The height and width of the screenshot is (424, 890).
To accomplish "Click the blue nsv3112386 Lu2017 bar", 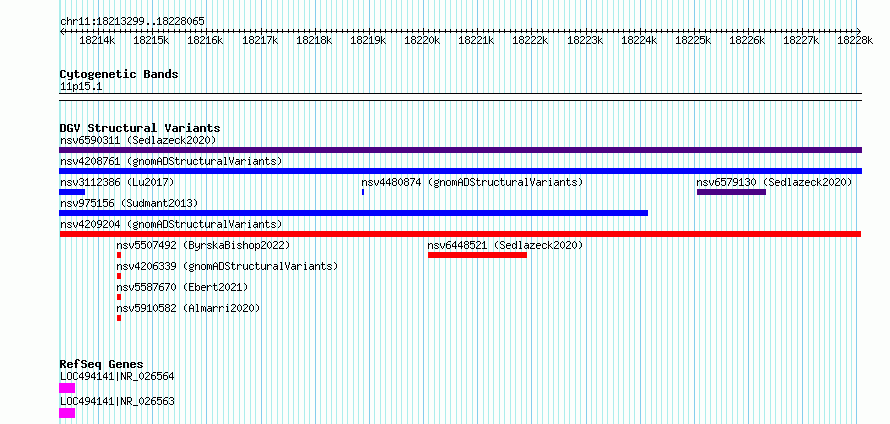I will [x=72, y=192].
